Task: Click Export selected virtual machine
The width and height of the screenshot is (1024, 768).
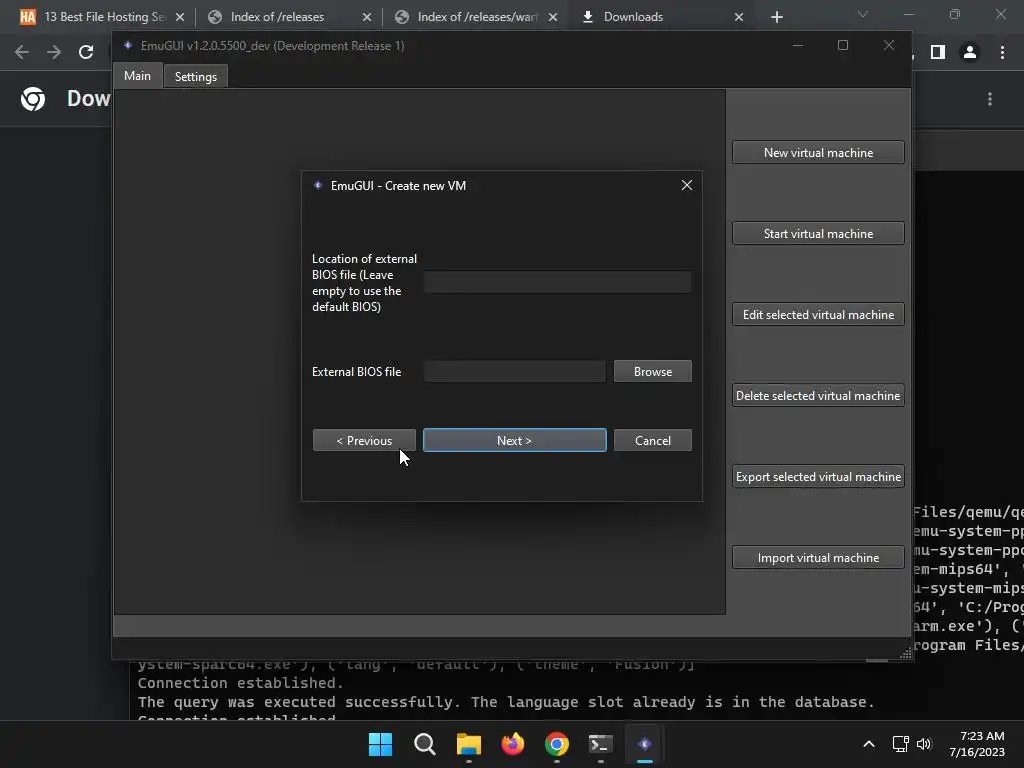Action: [818, 476]
